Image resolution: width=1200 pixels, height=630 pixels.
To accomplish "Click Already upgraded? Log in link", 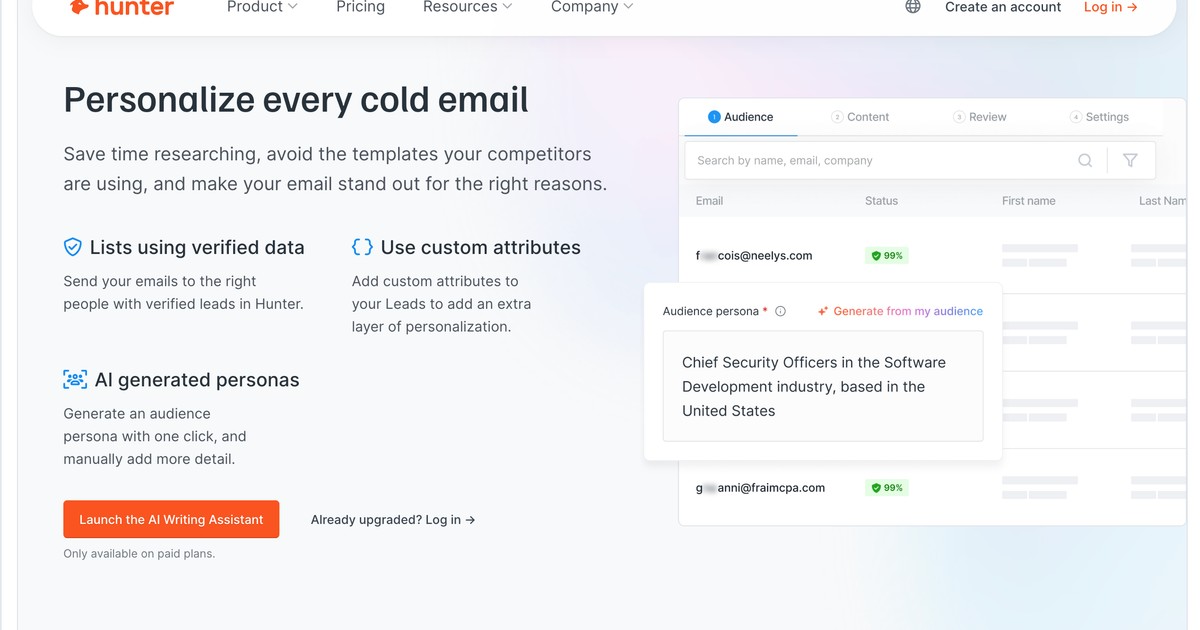I will click(393, 520).
